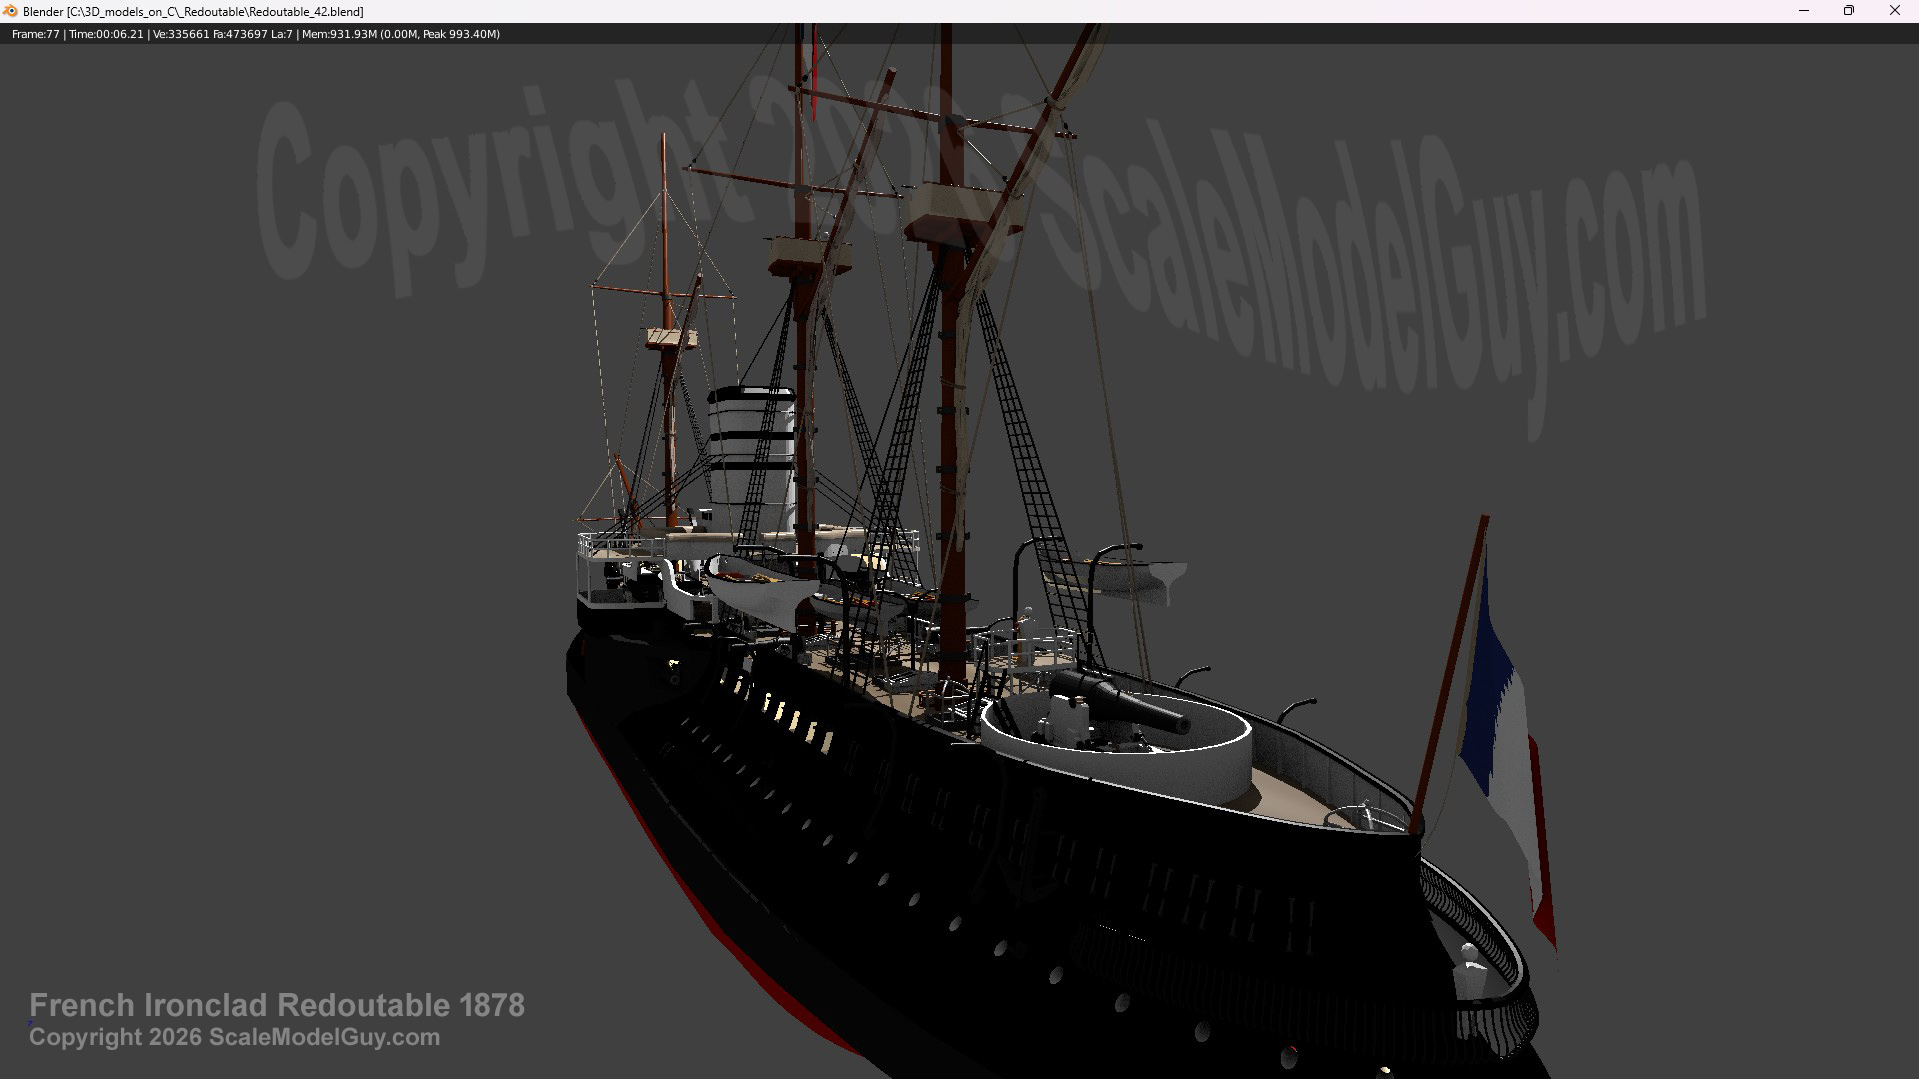Click the French Ironclad Redoutable 1878 caption

277,1005
